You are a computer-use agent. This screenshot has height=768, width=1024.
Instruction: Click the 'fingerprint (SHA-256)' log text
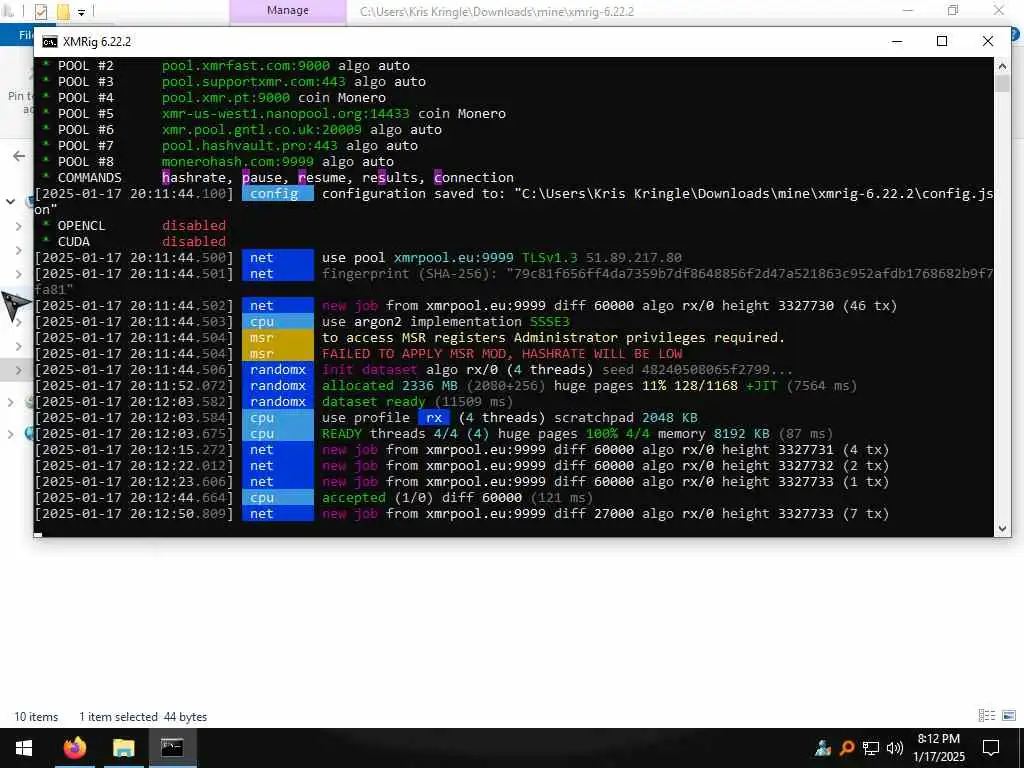tap(409, 274)
